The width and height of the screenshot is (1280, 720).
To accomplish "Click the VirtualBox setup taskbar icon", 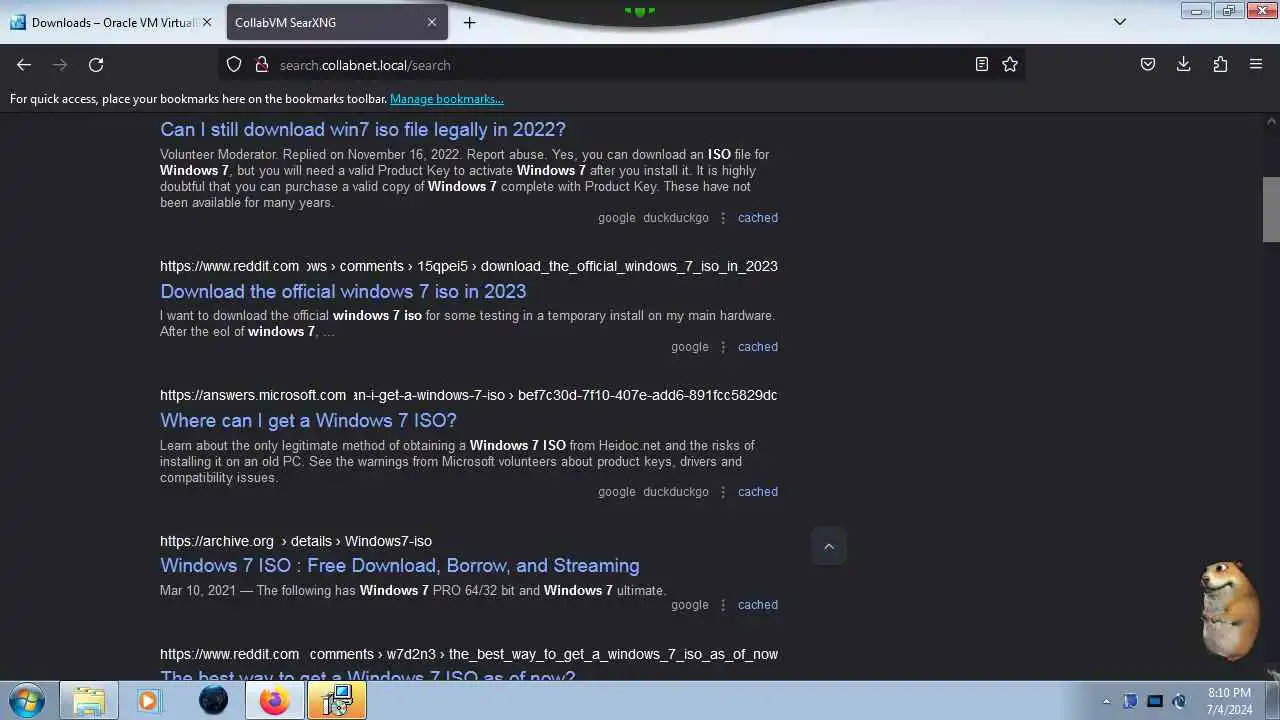I will pos(337,700).
